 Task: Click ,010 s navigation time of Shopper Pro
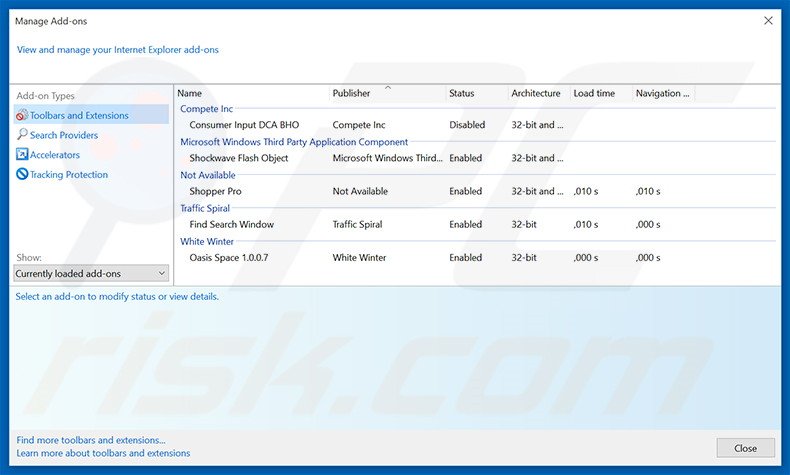point(648,191)
